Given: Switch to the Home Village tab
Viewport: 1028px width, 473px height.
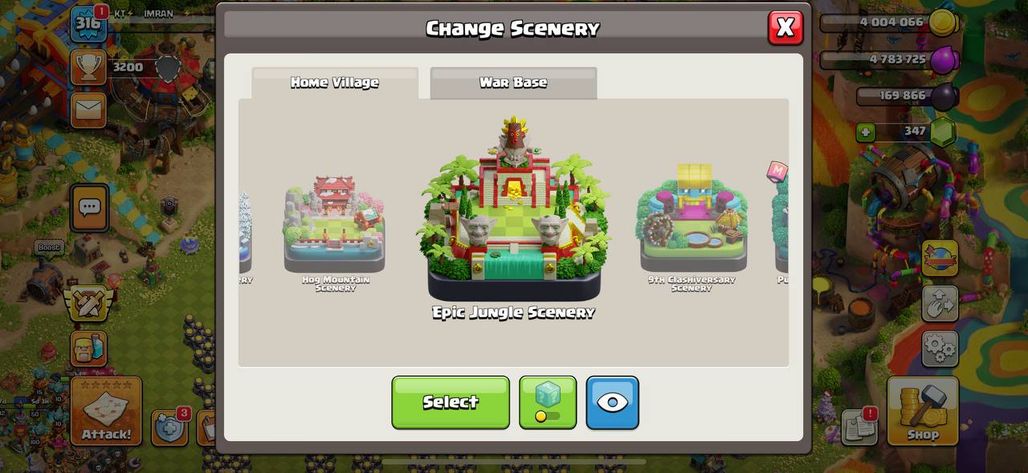Looking at the screenshot, I should (x=334, y=83).
